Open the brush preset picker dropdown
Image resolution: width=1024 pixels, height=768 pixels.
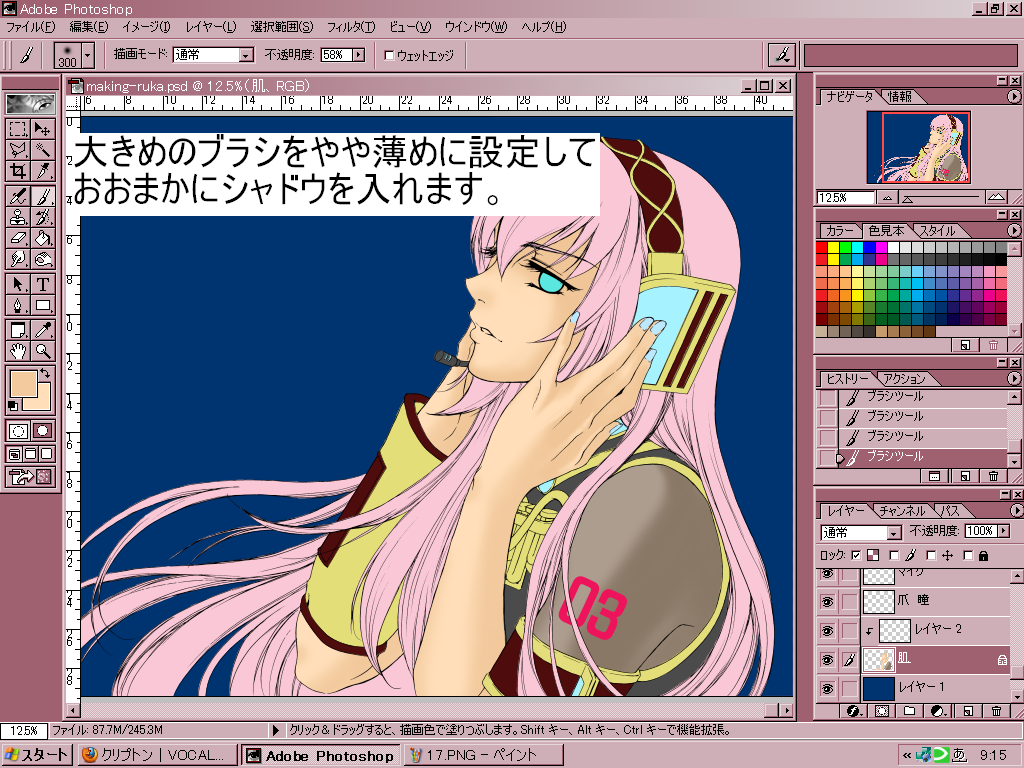pyautogui.click(x=88, y=56)
